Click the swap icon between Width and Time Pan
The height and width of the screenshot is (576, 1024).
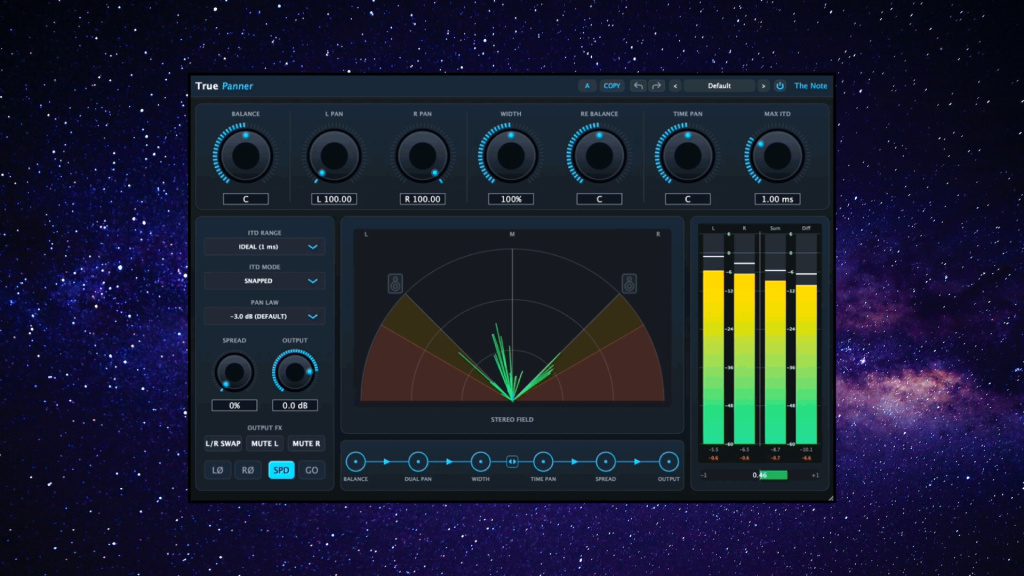pos(512,462)
